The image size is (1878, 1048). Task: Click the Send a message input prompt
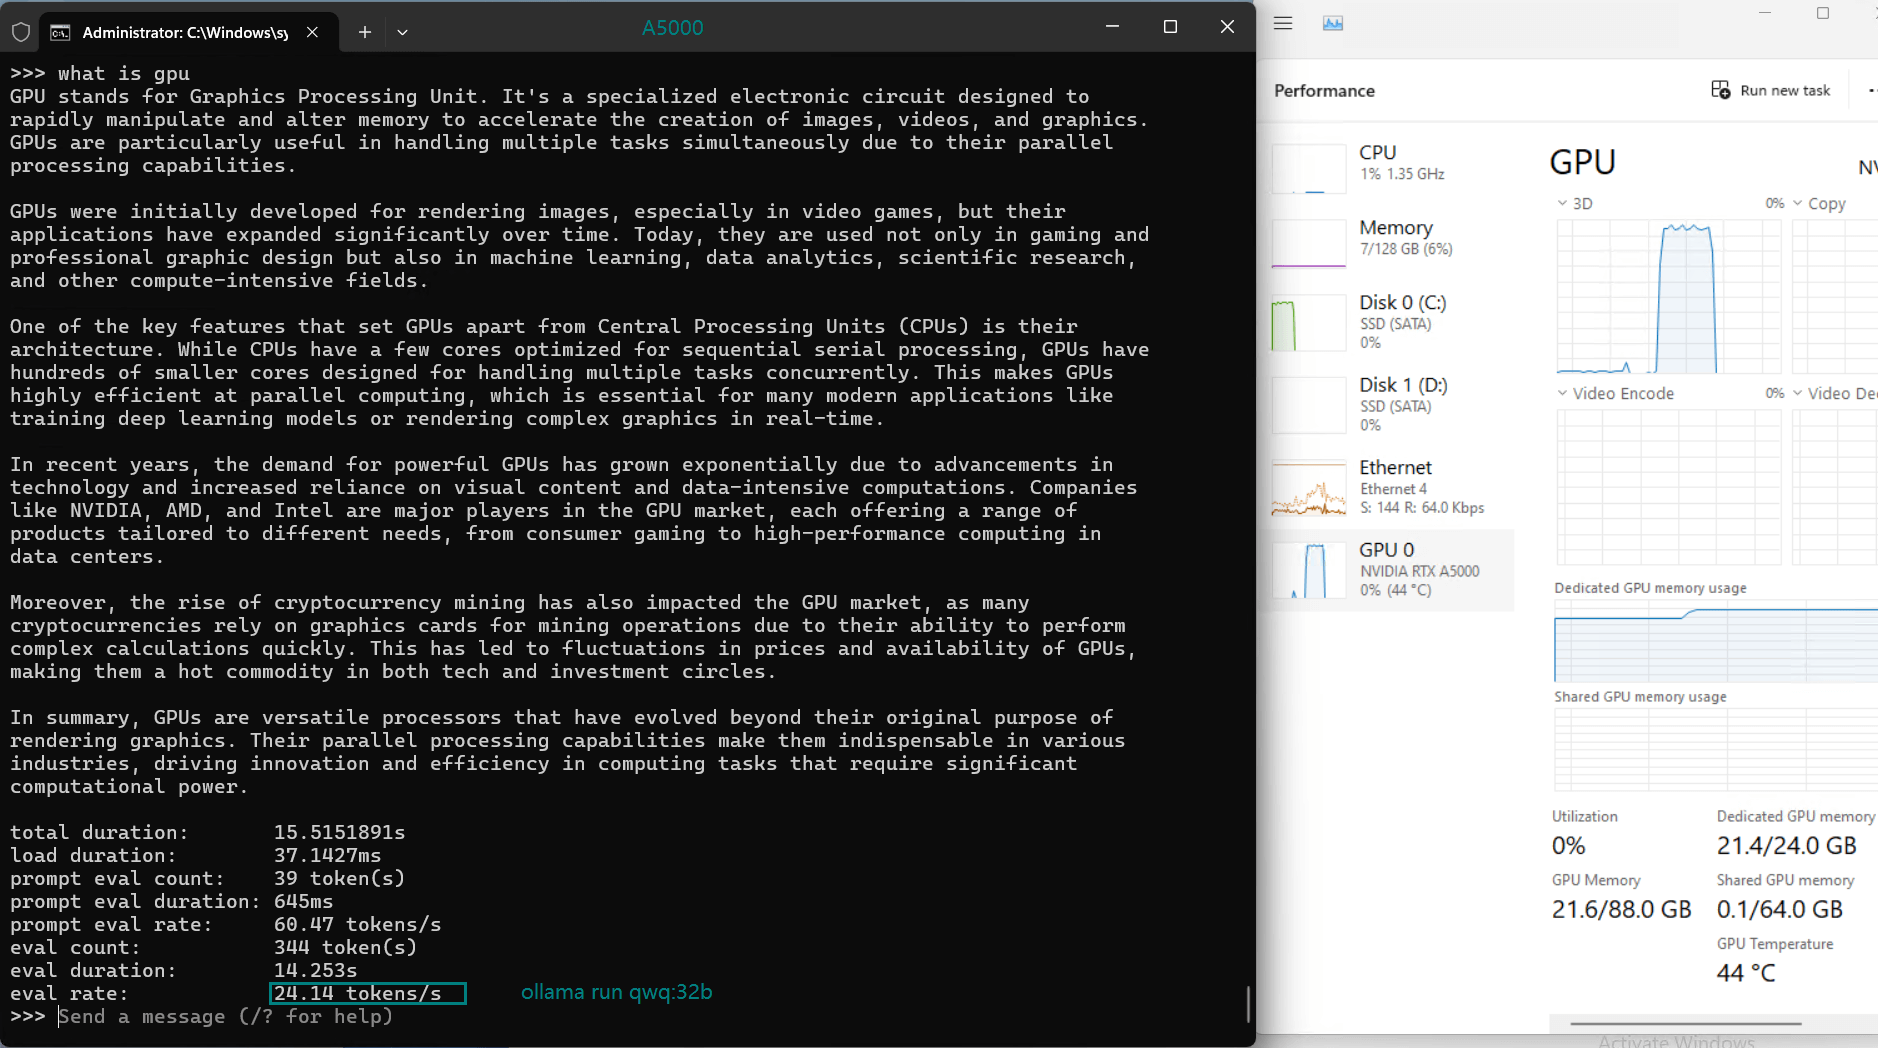click(x=225, y=1017)
